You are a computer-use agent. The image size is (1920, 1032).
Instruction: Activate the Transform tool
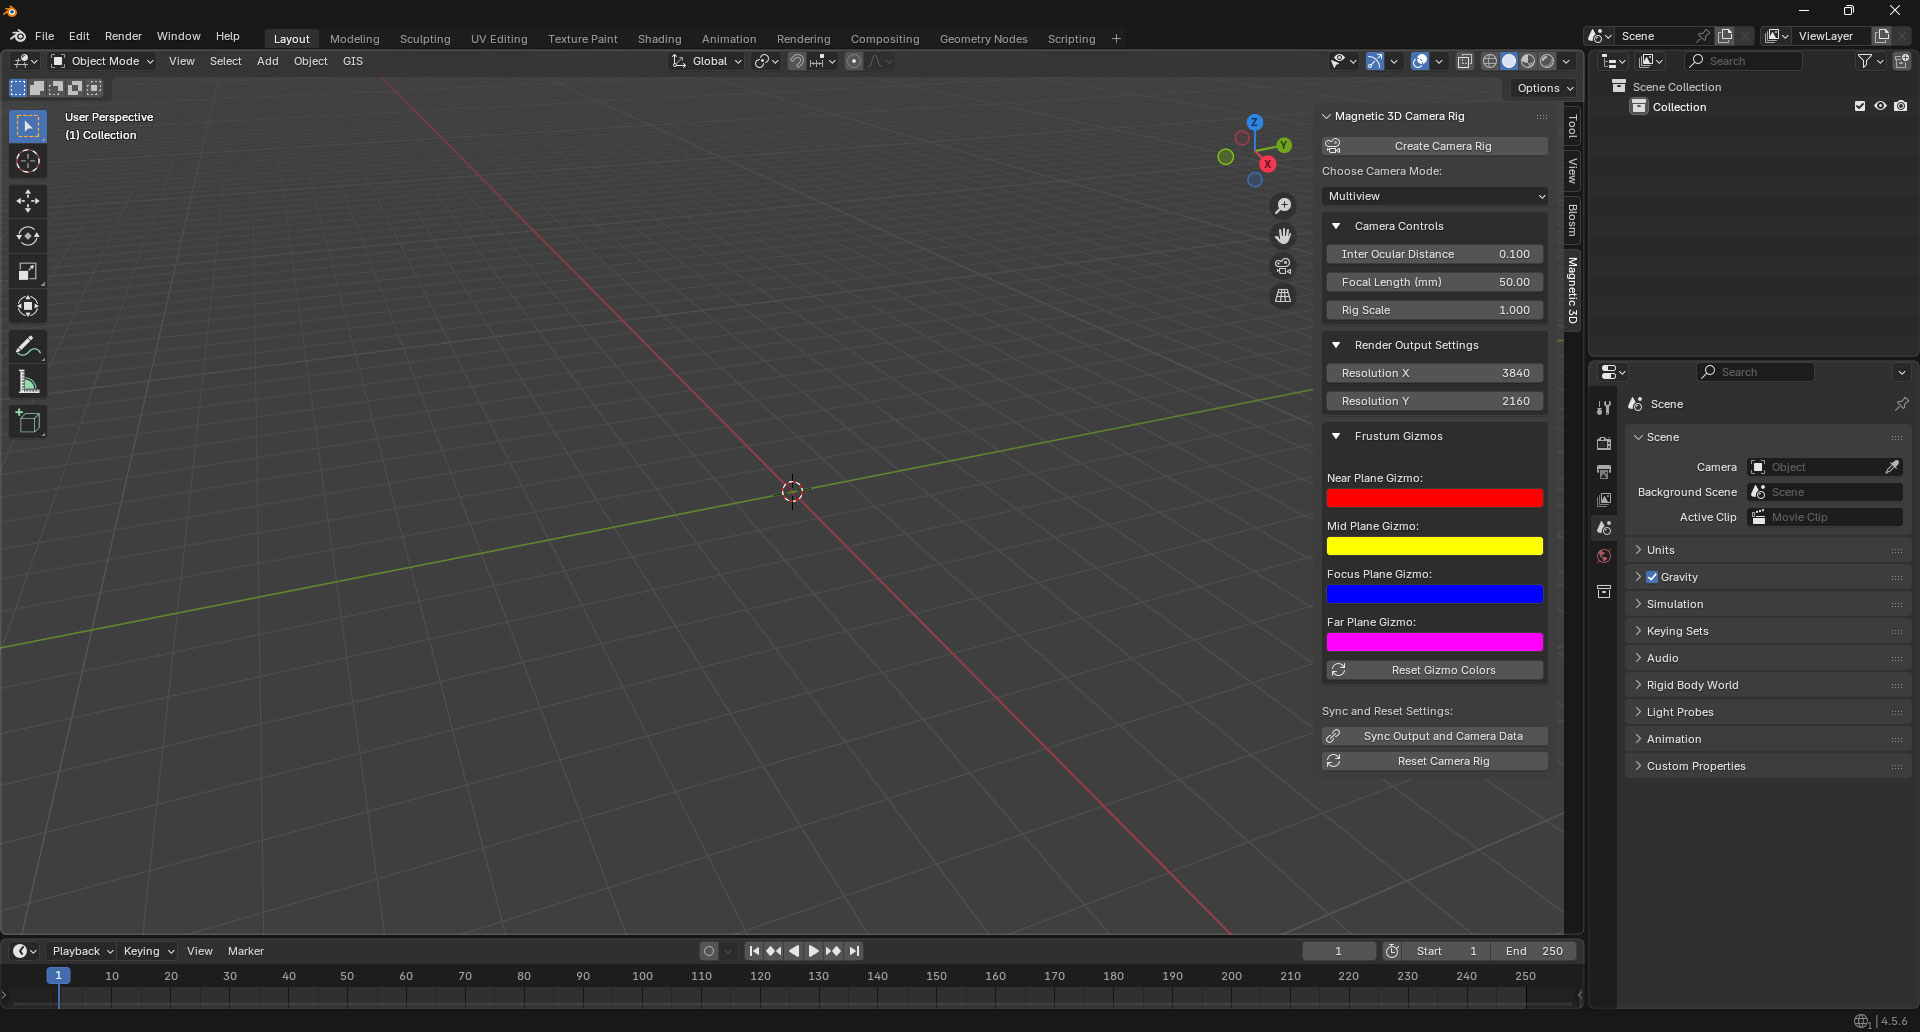28,306
